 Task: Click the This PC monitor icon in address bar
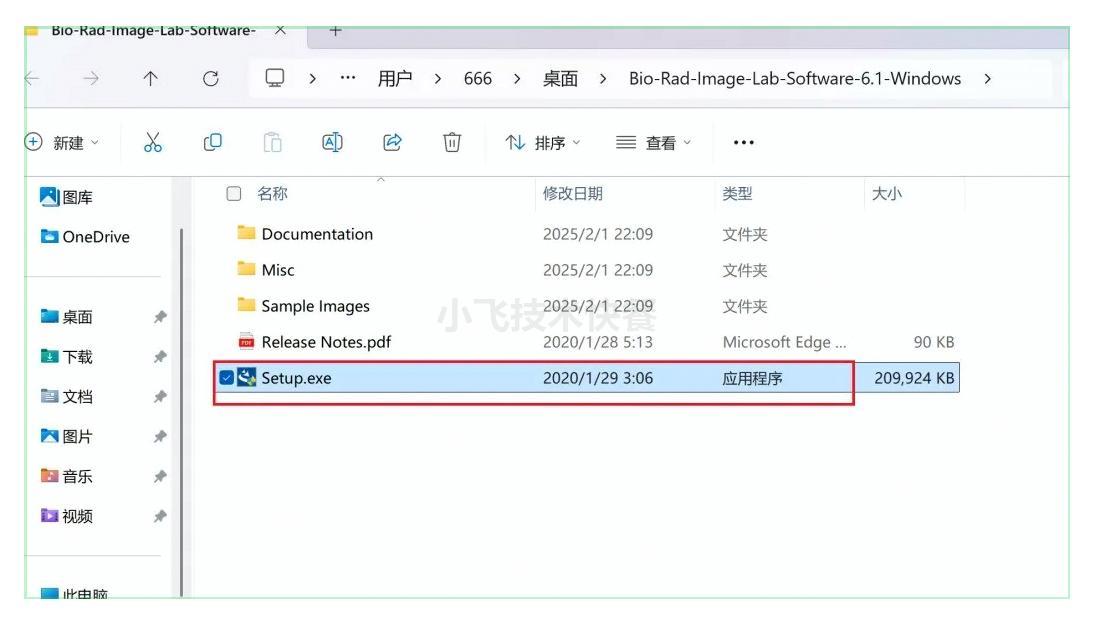point(275,77)
